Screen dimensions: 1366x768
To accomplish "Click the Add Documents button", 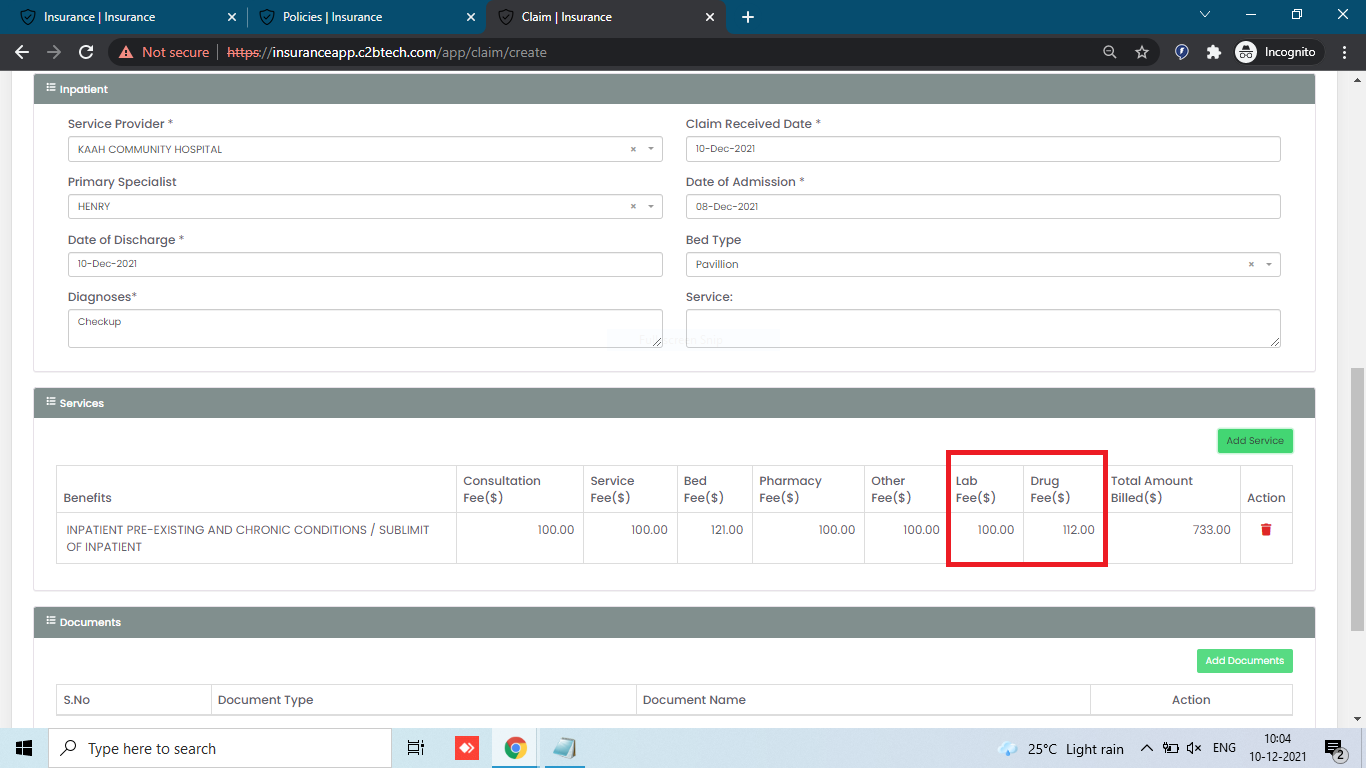I will pos(1245,661).
